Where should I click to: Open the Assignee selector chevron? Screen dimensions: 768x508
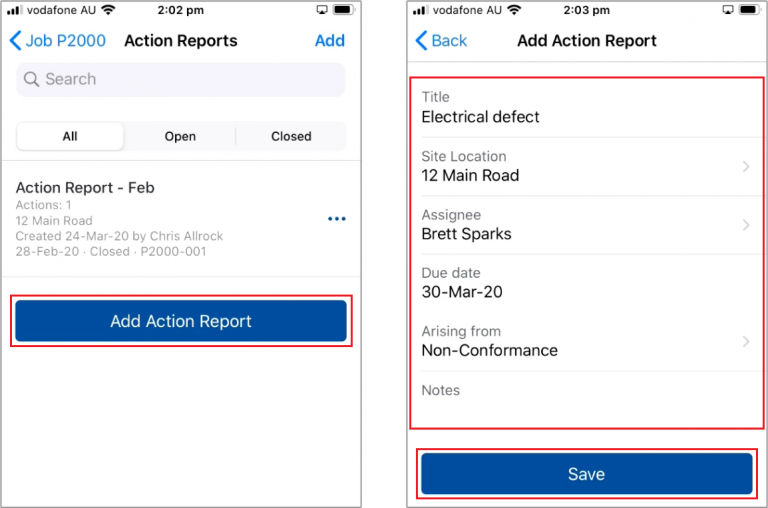pos(746,225)
